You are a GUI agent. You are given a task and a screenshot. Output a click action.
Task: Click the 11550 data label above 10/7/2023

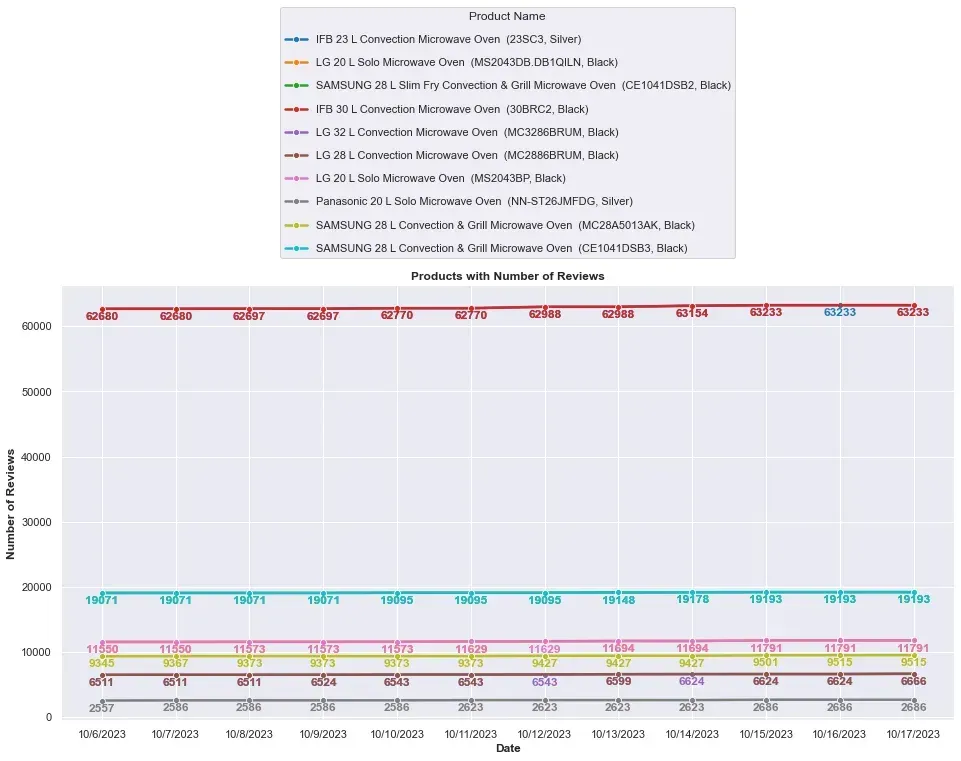tap(176, 649)
